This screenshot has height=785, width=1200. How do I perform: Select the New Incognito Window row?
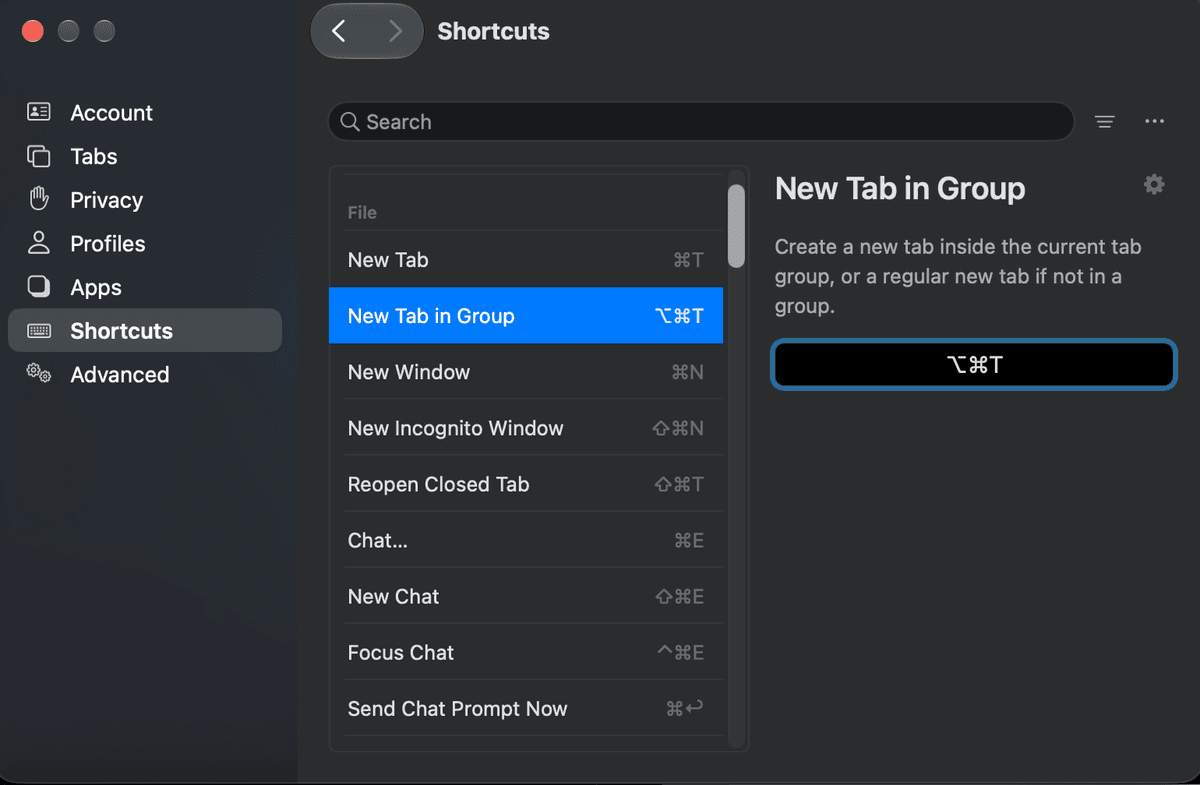(x=526, y=428)
